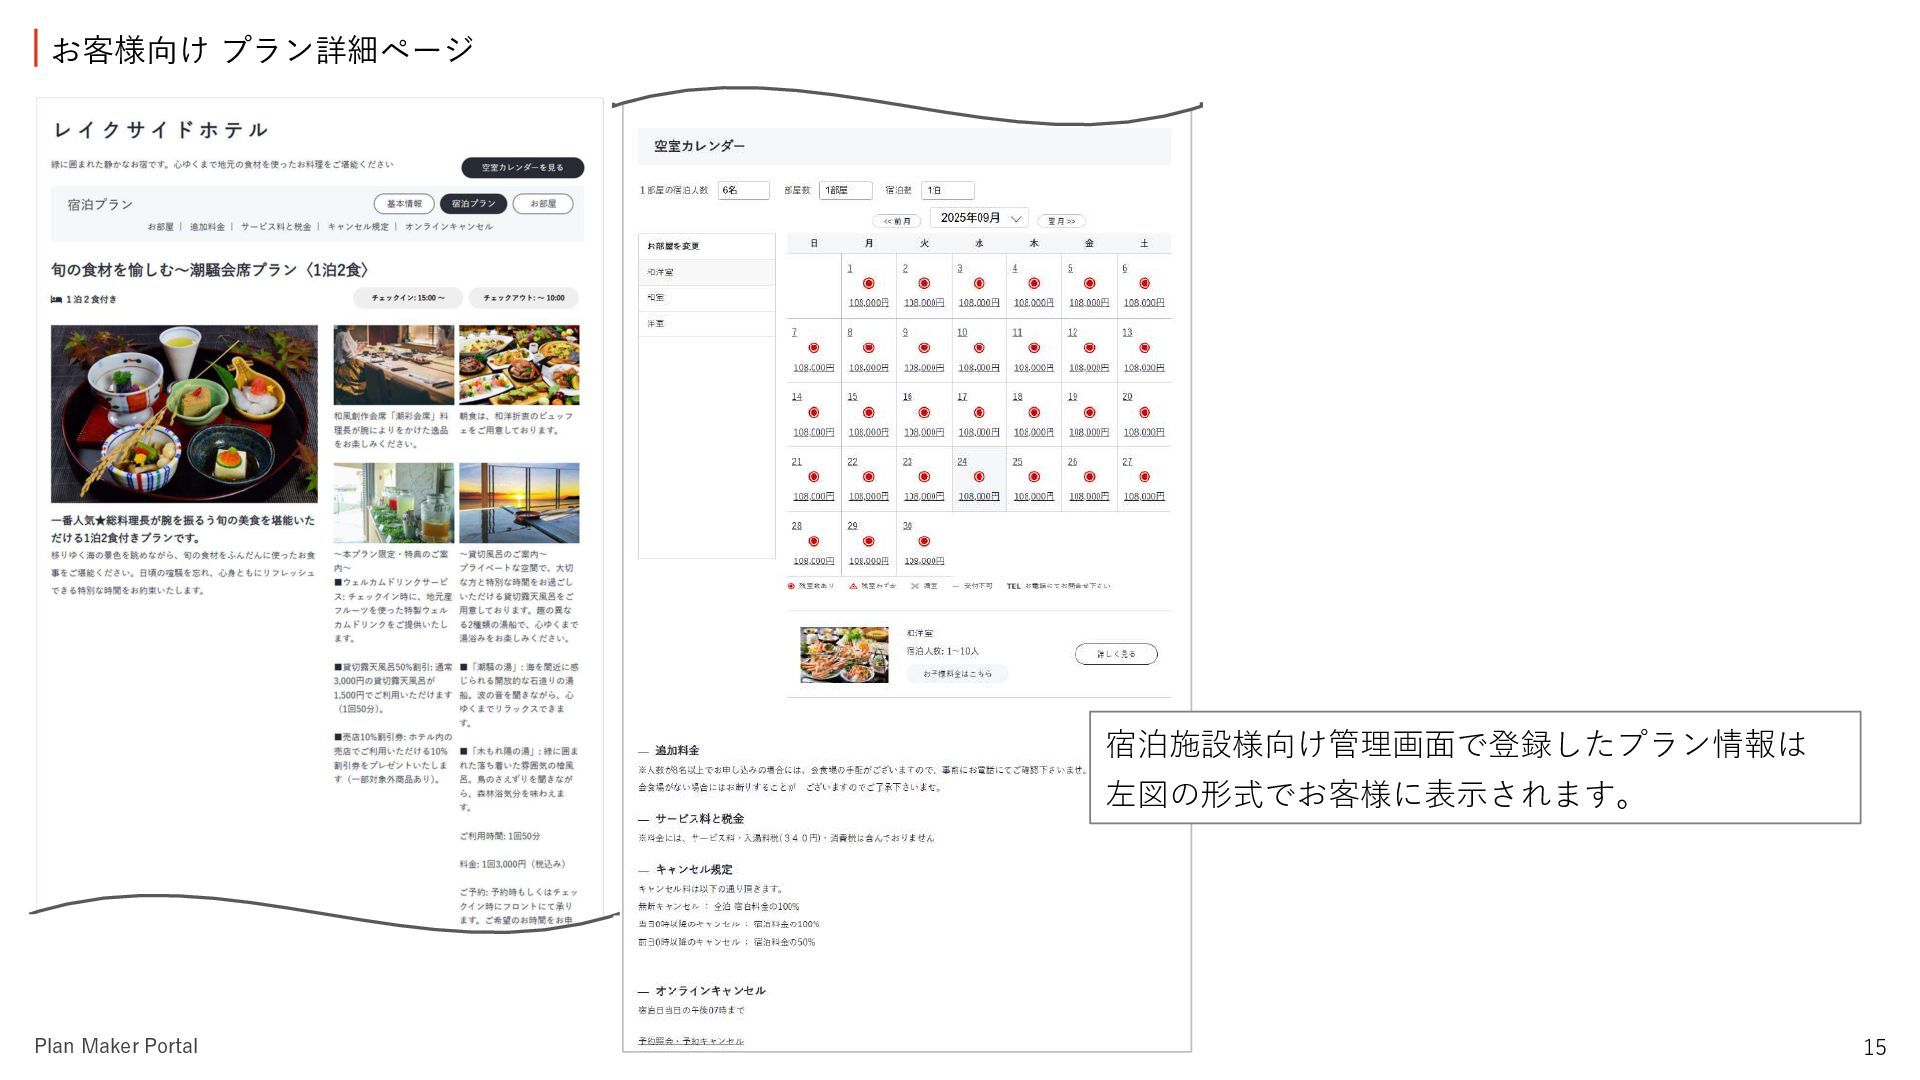Viewport: 1920px width, 1080px height.
Task: Click the 空室カレンダーを見る button
Action: tap(522, 168)
